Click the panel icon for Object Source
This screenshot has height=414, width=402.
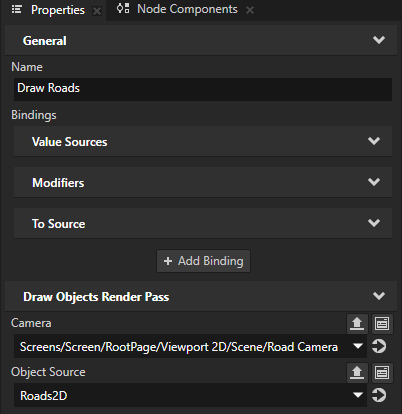click(382, 372)
